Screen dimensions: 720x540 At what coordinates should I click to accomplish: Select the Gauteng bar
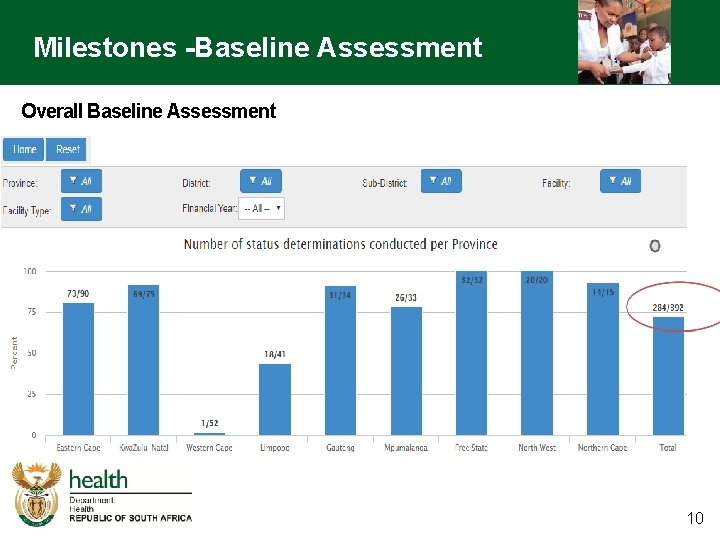[340, 360]
